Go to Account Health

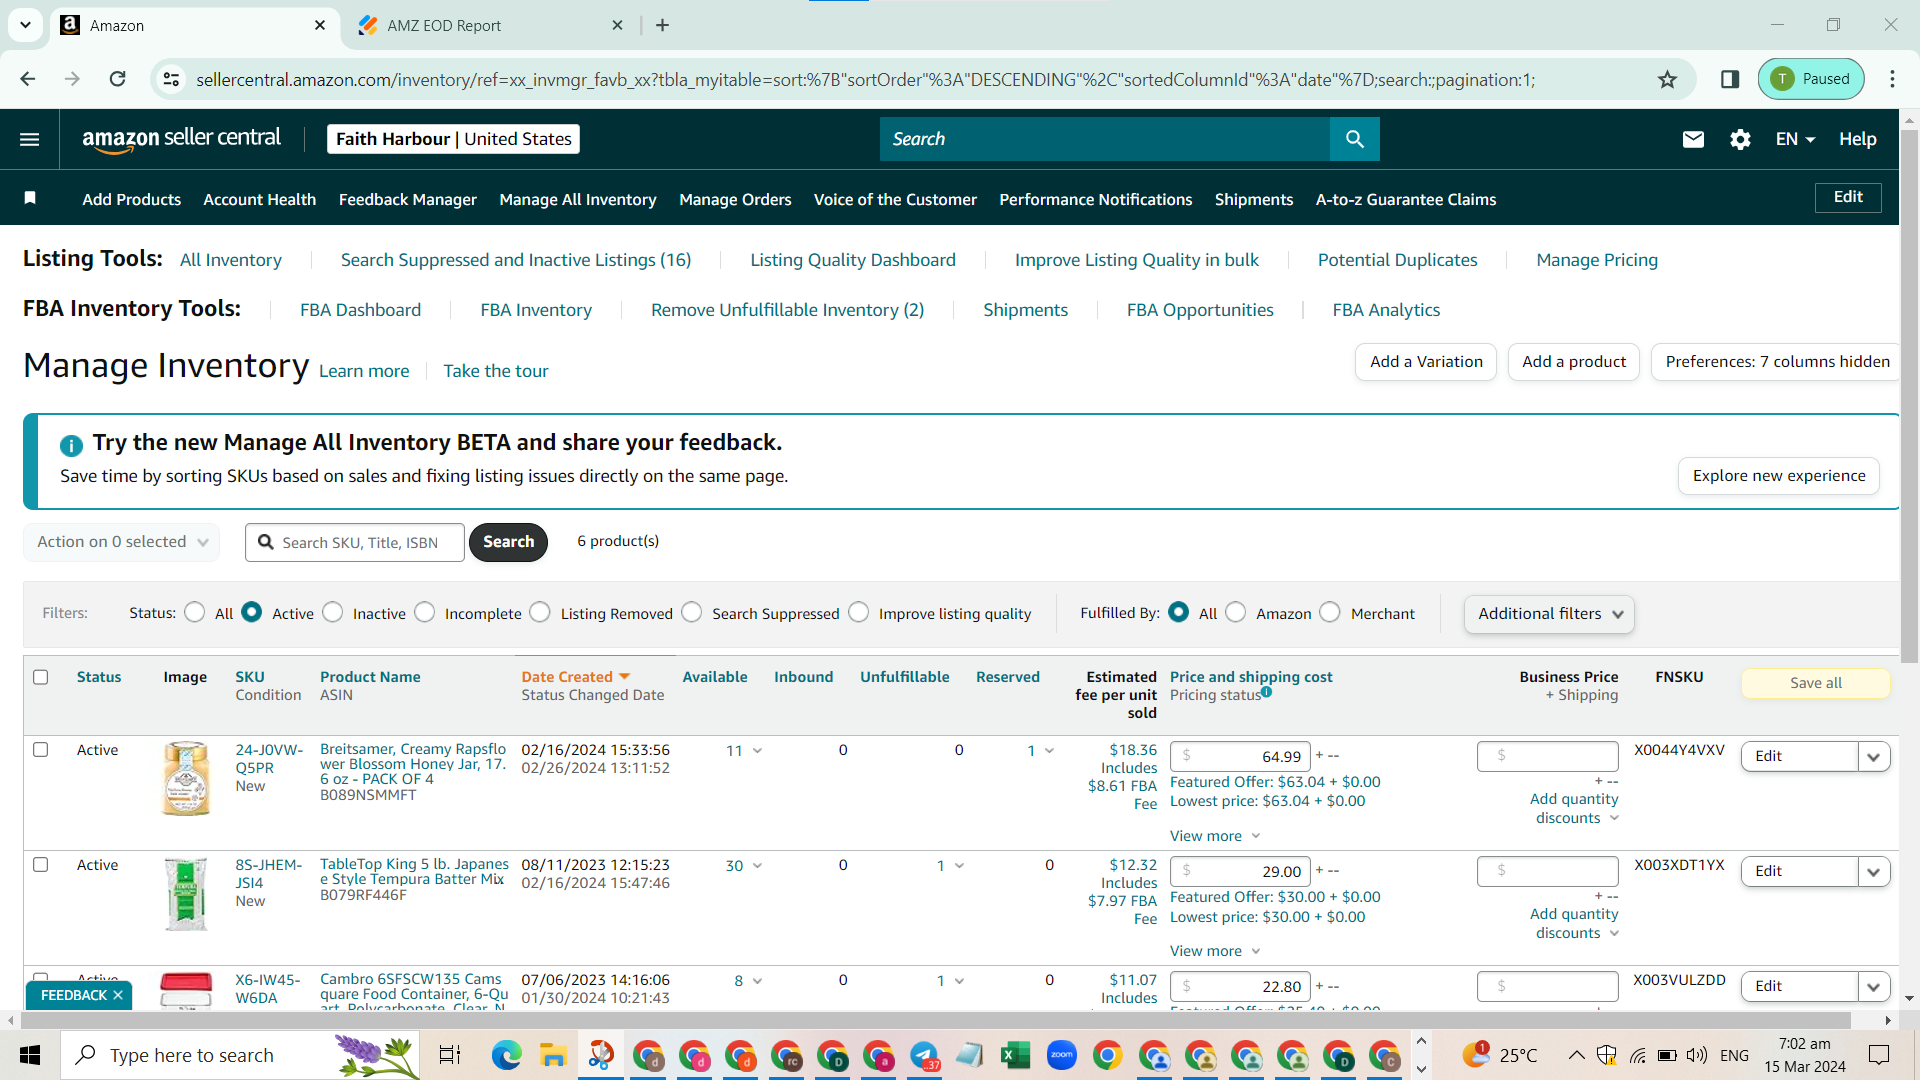(260, 199)
